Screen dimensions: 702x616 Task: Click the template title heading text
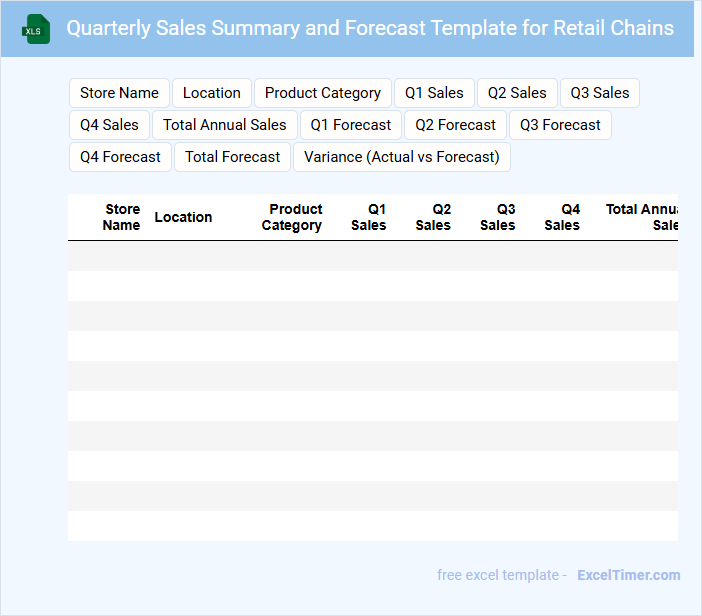coord(370,28)
